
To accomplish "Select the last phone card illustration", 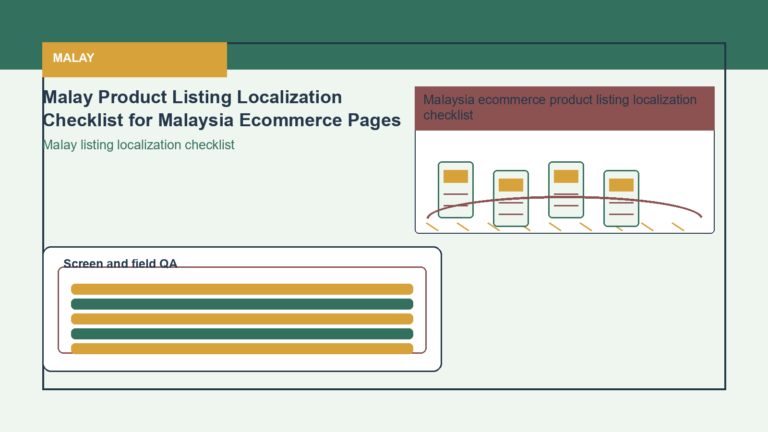I will point(621,198).
